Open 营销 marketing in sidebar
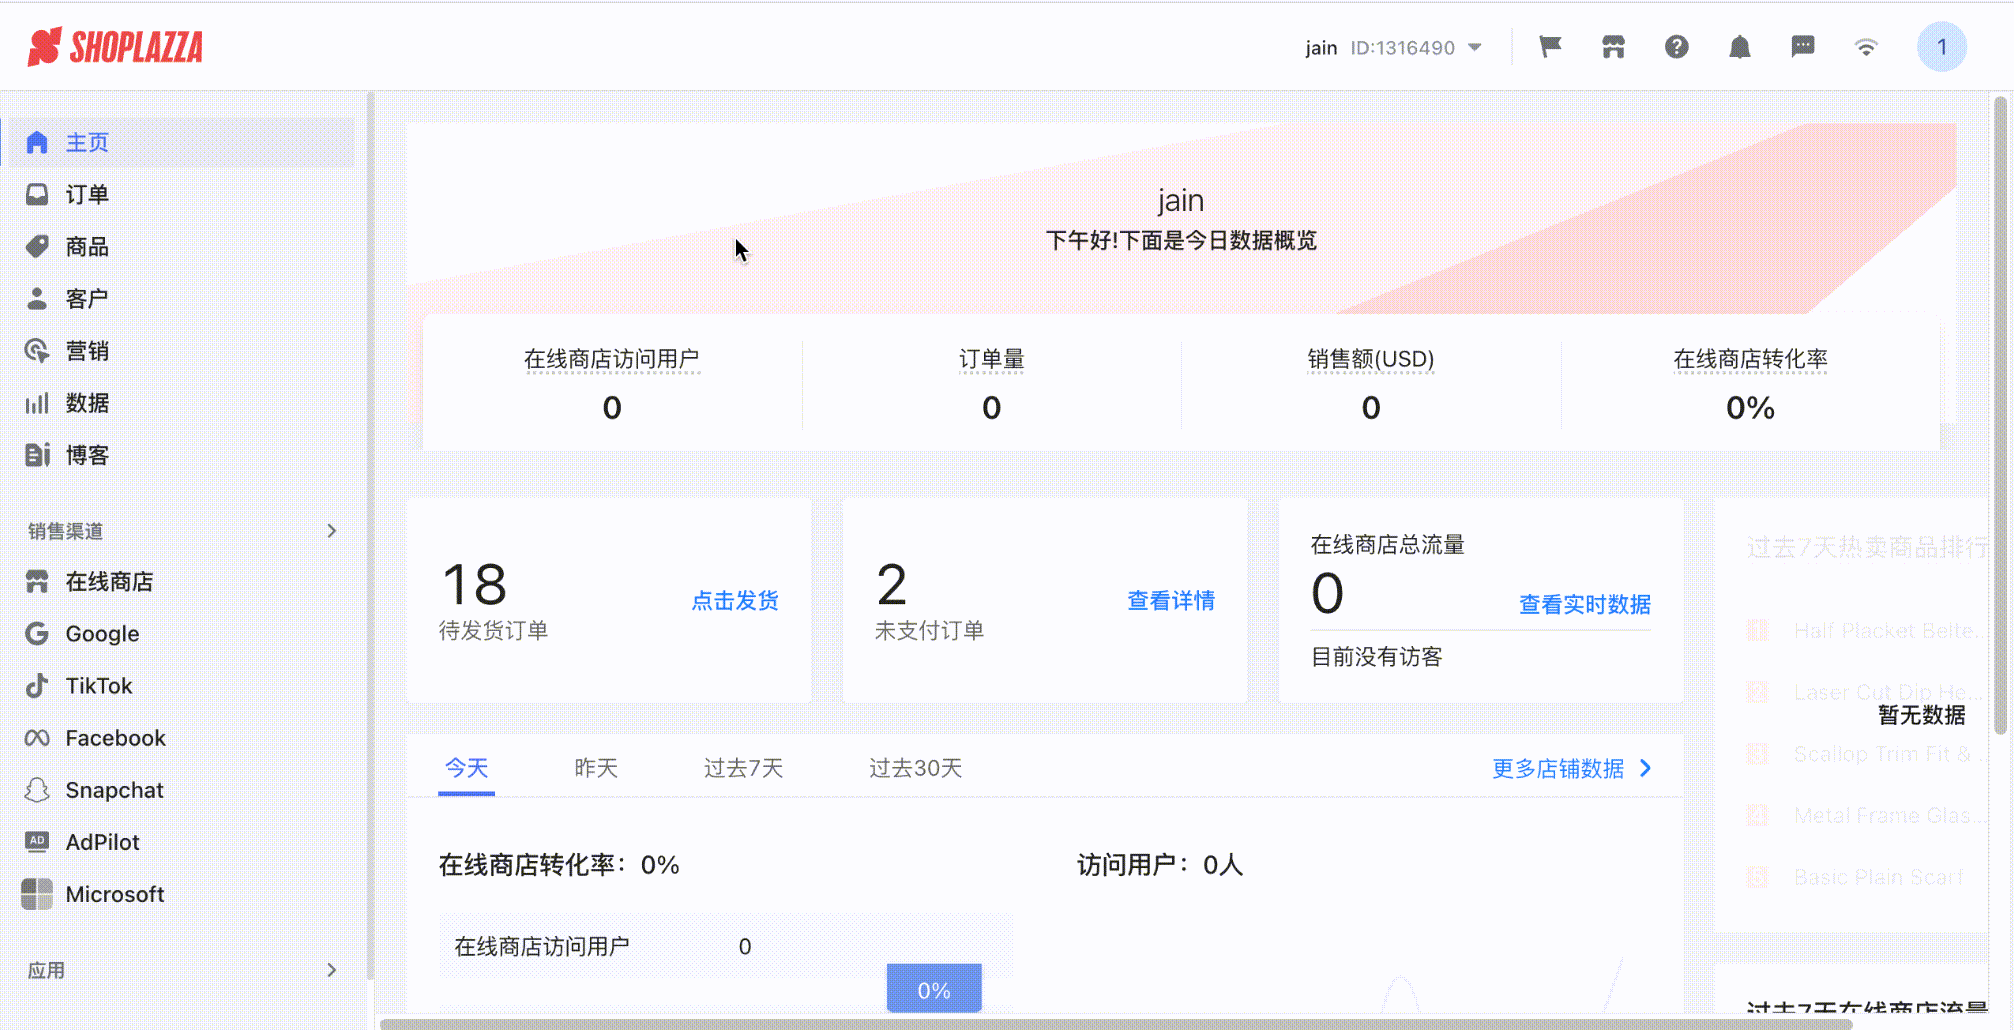 click(x=180, y=350)
